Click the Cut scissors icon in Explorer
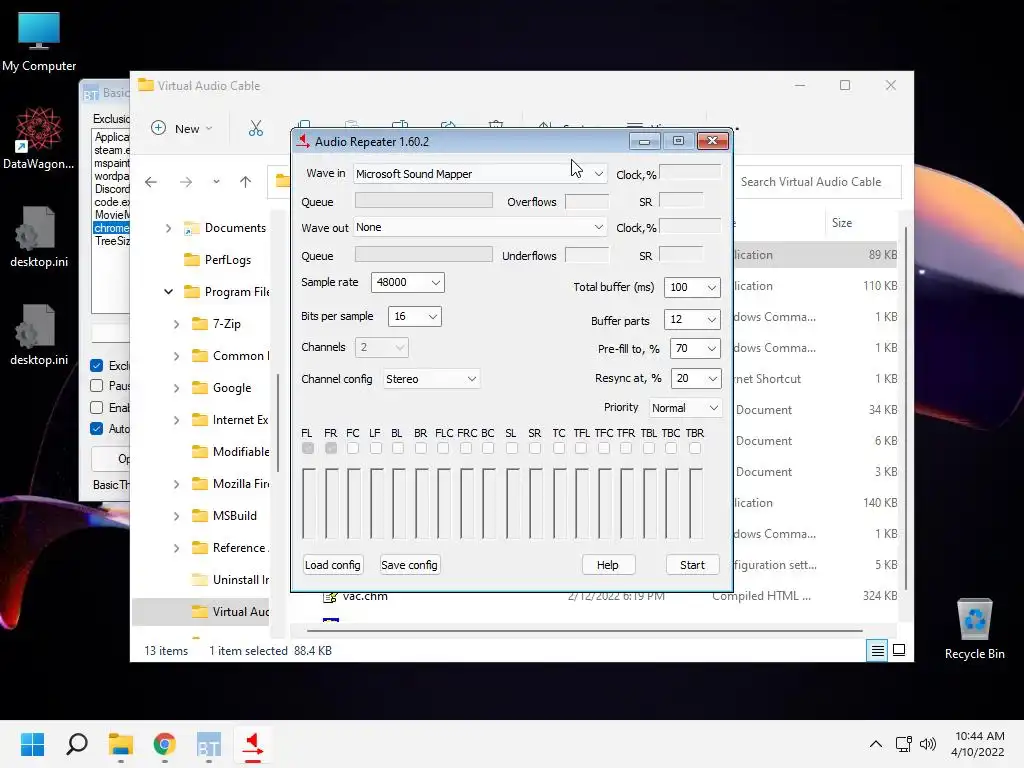This screenshot has height=768, width=1024. [255, 128]
